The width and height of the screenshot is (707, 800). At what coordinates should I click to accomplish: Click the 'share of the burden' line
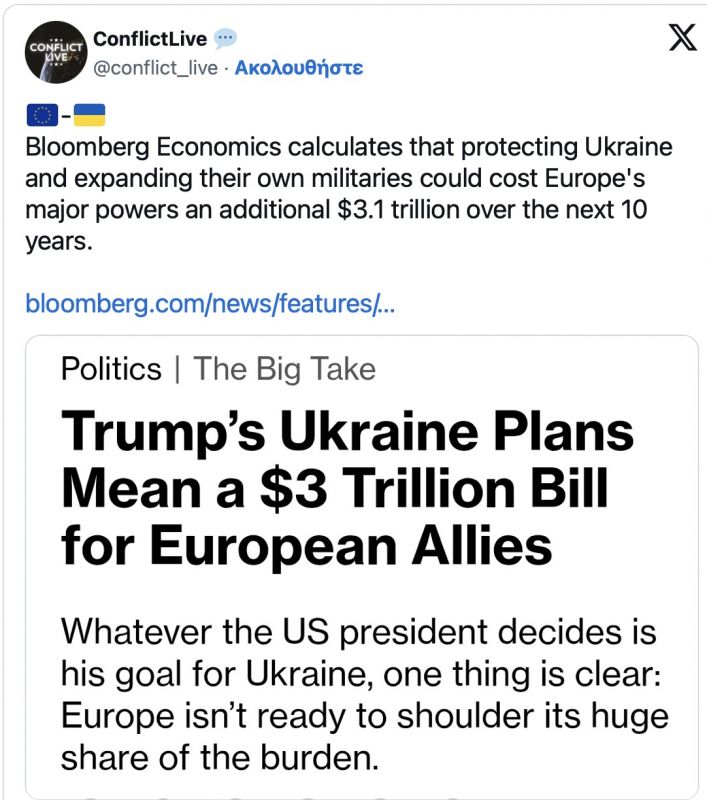[x=220, y=757]
